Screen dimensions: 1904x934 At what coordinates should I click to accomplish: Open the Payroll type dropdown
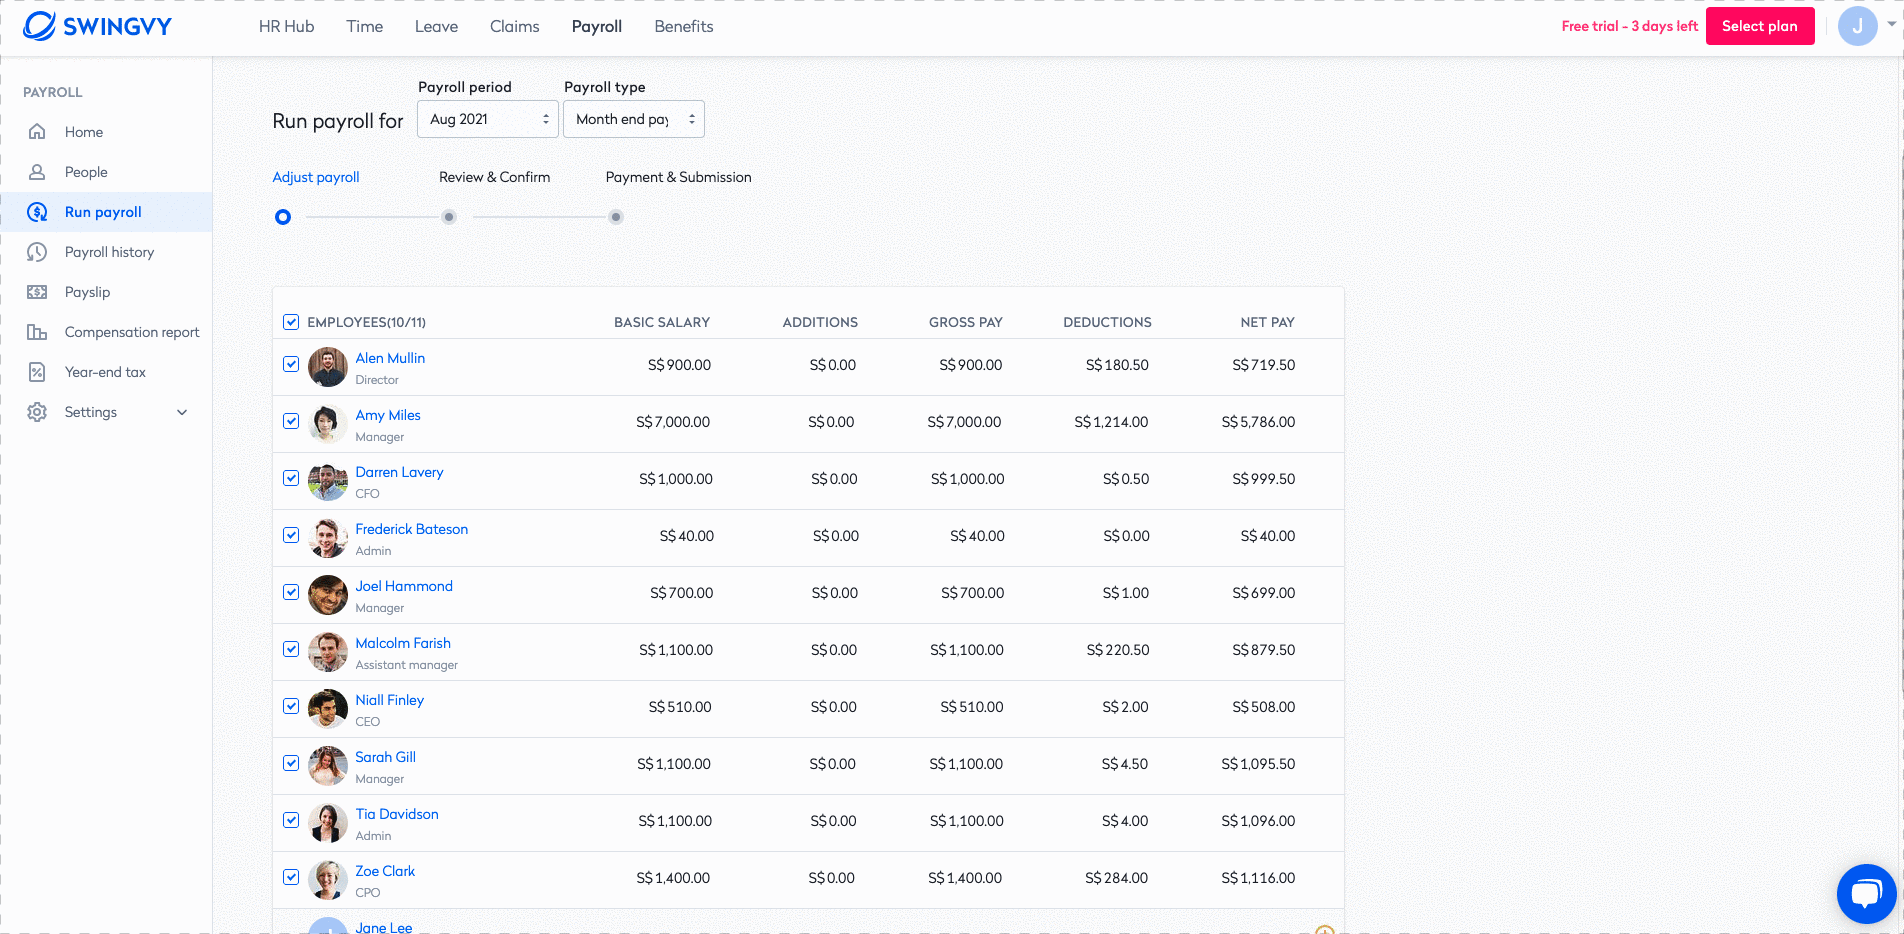[x=634, y=119]
